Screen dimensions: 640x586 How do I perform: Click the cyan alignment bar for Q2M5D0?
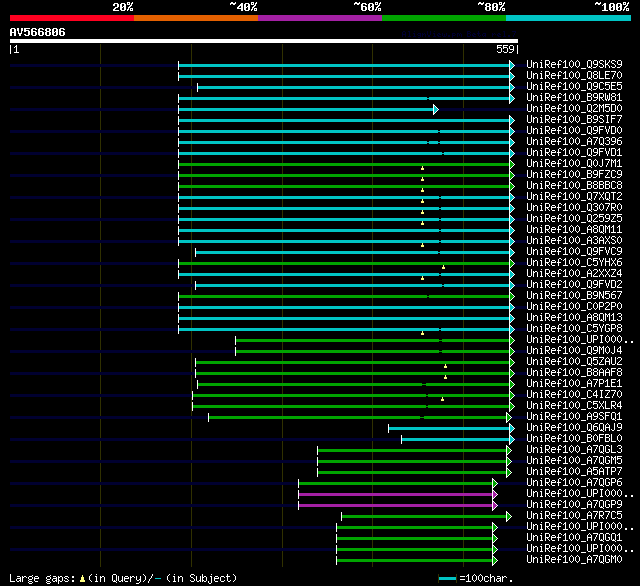point(309,109)
